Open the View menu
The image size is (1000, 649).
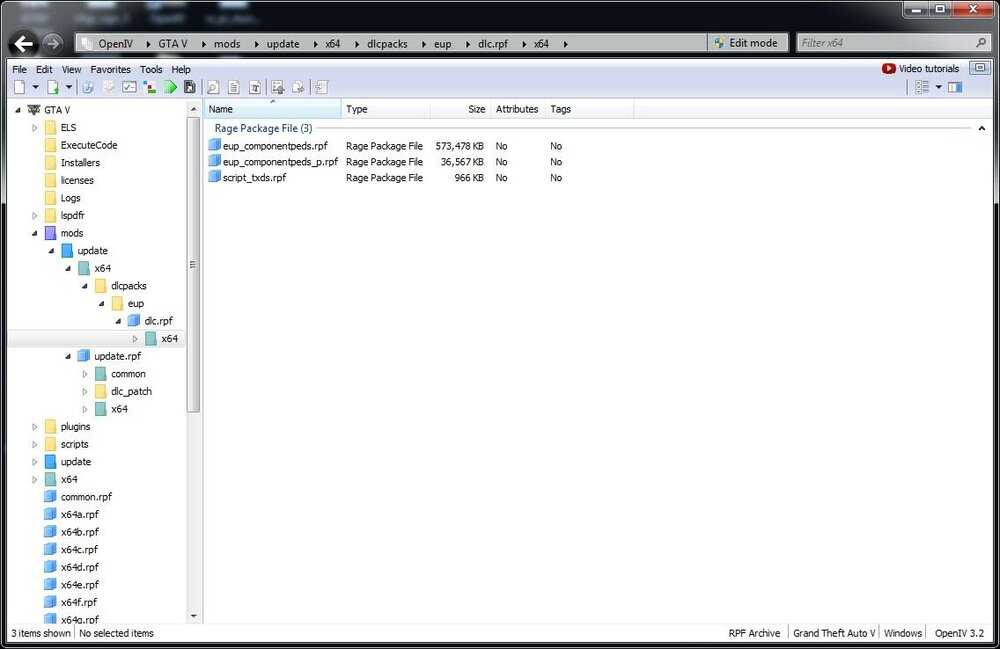click(71, 69)
